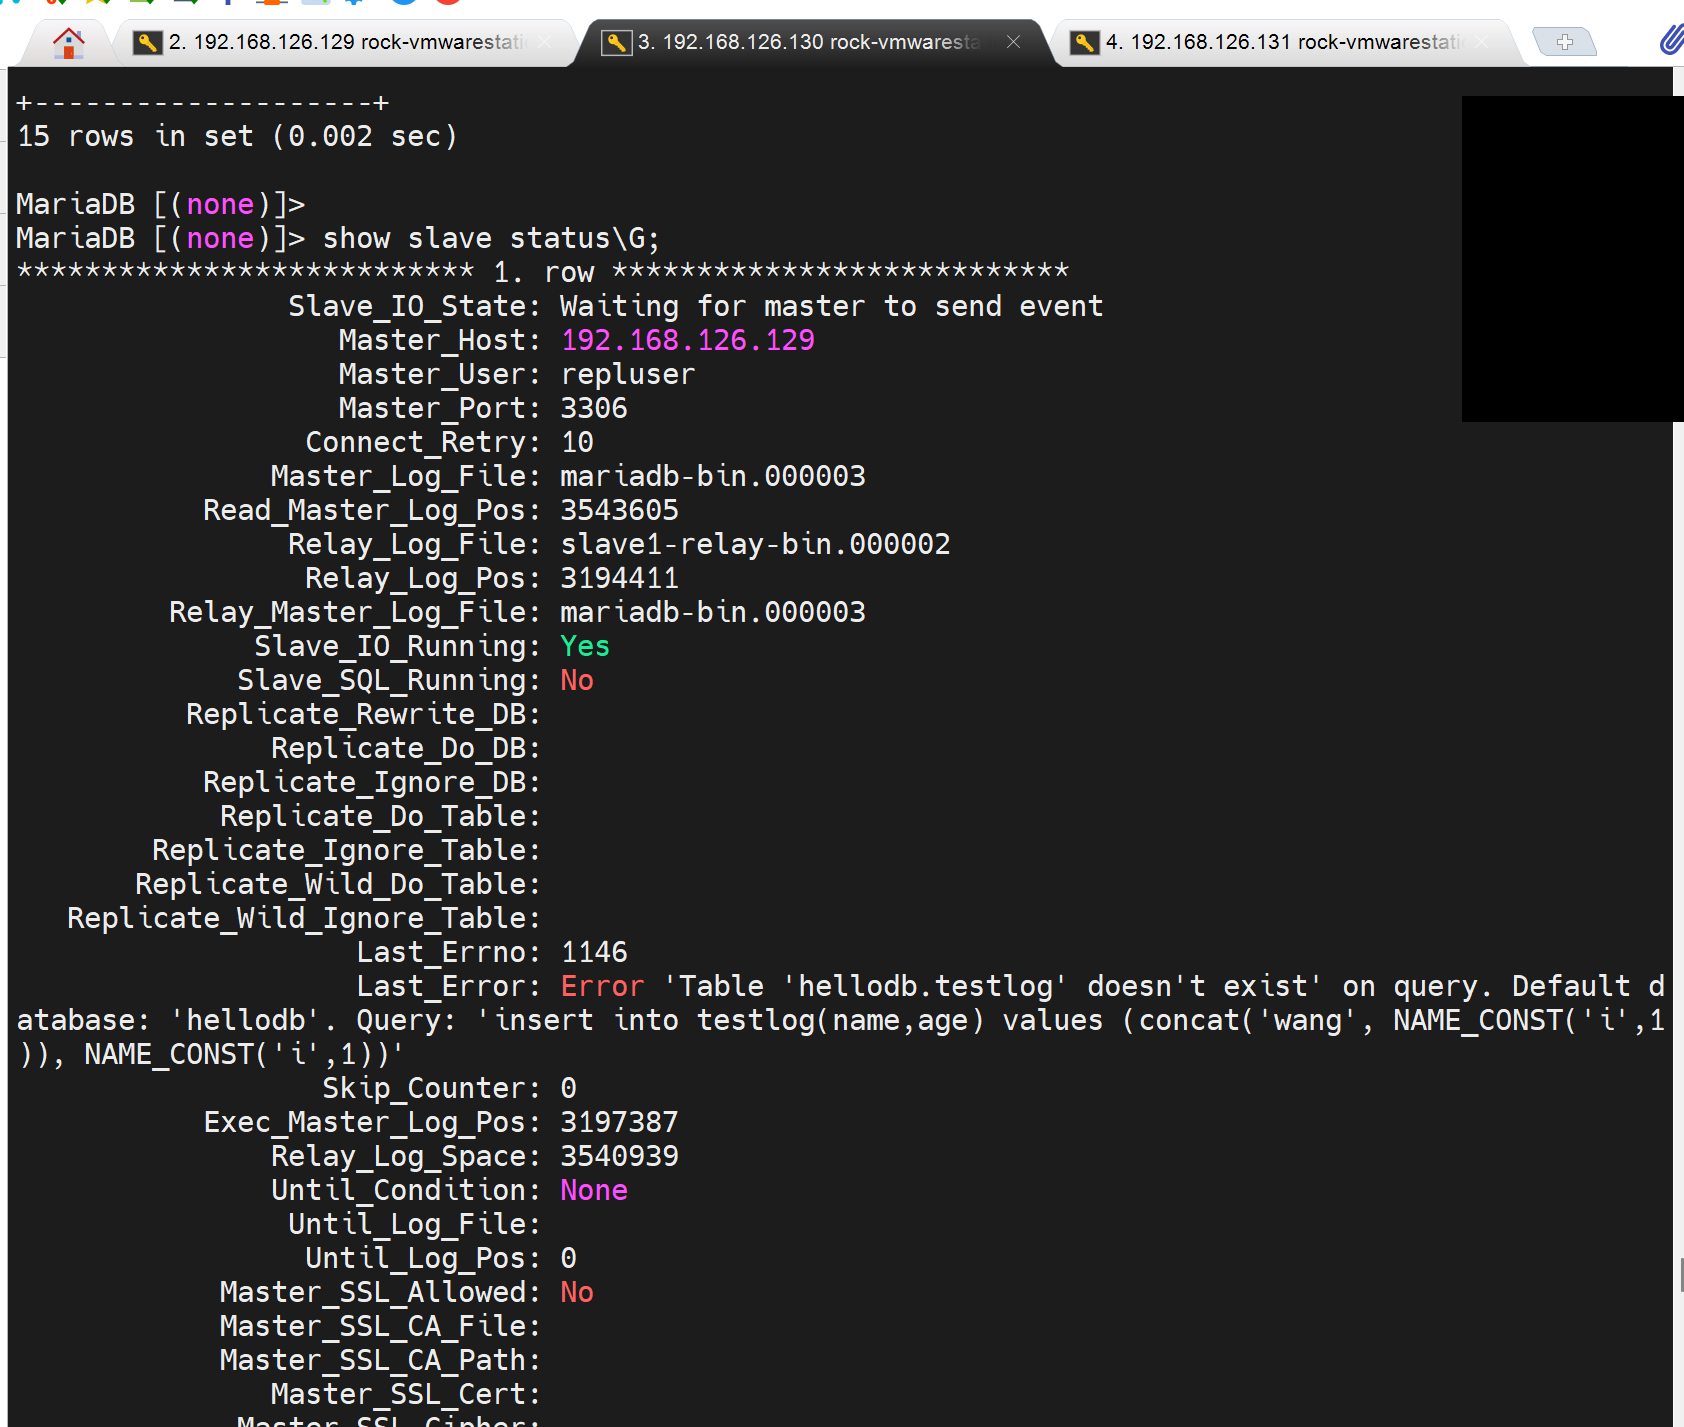
Task: Click the 'None' value of Until_Condition
Action: coord(594,1190)
